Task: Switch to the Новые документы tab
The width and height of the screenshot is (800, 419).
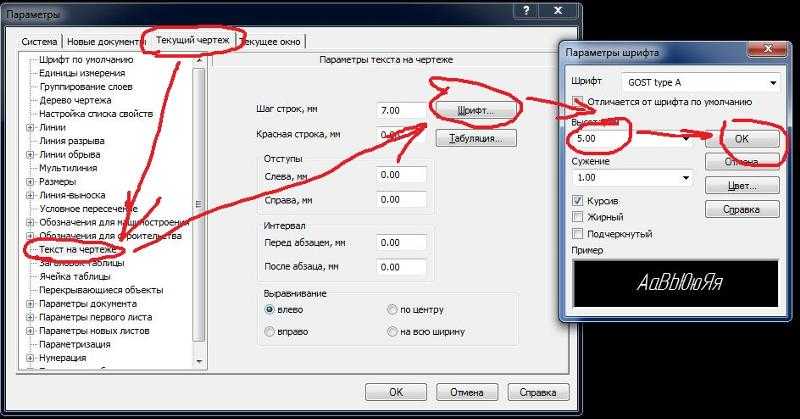Action: point(106,42)
